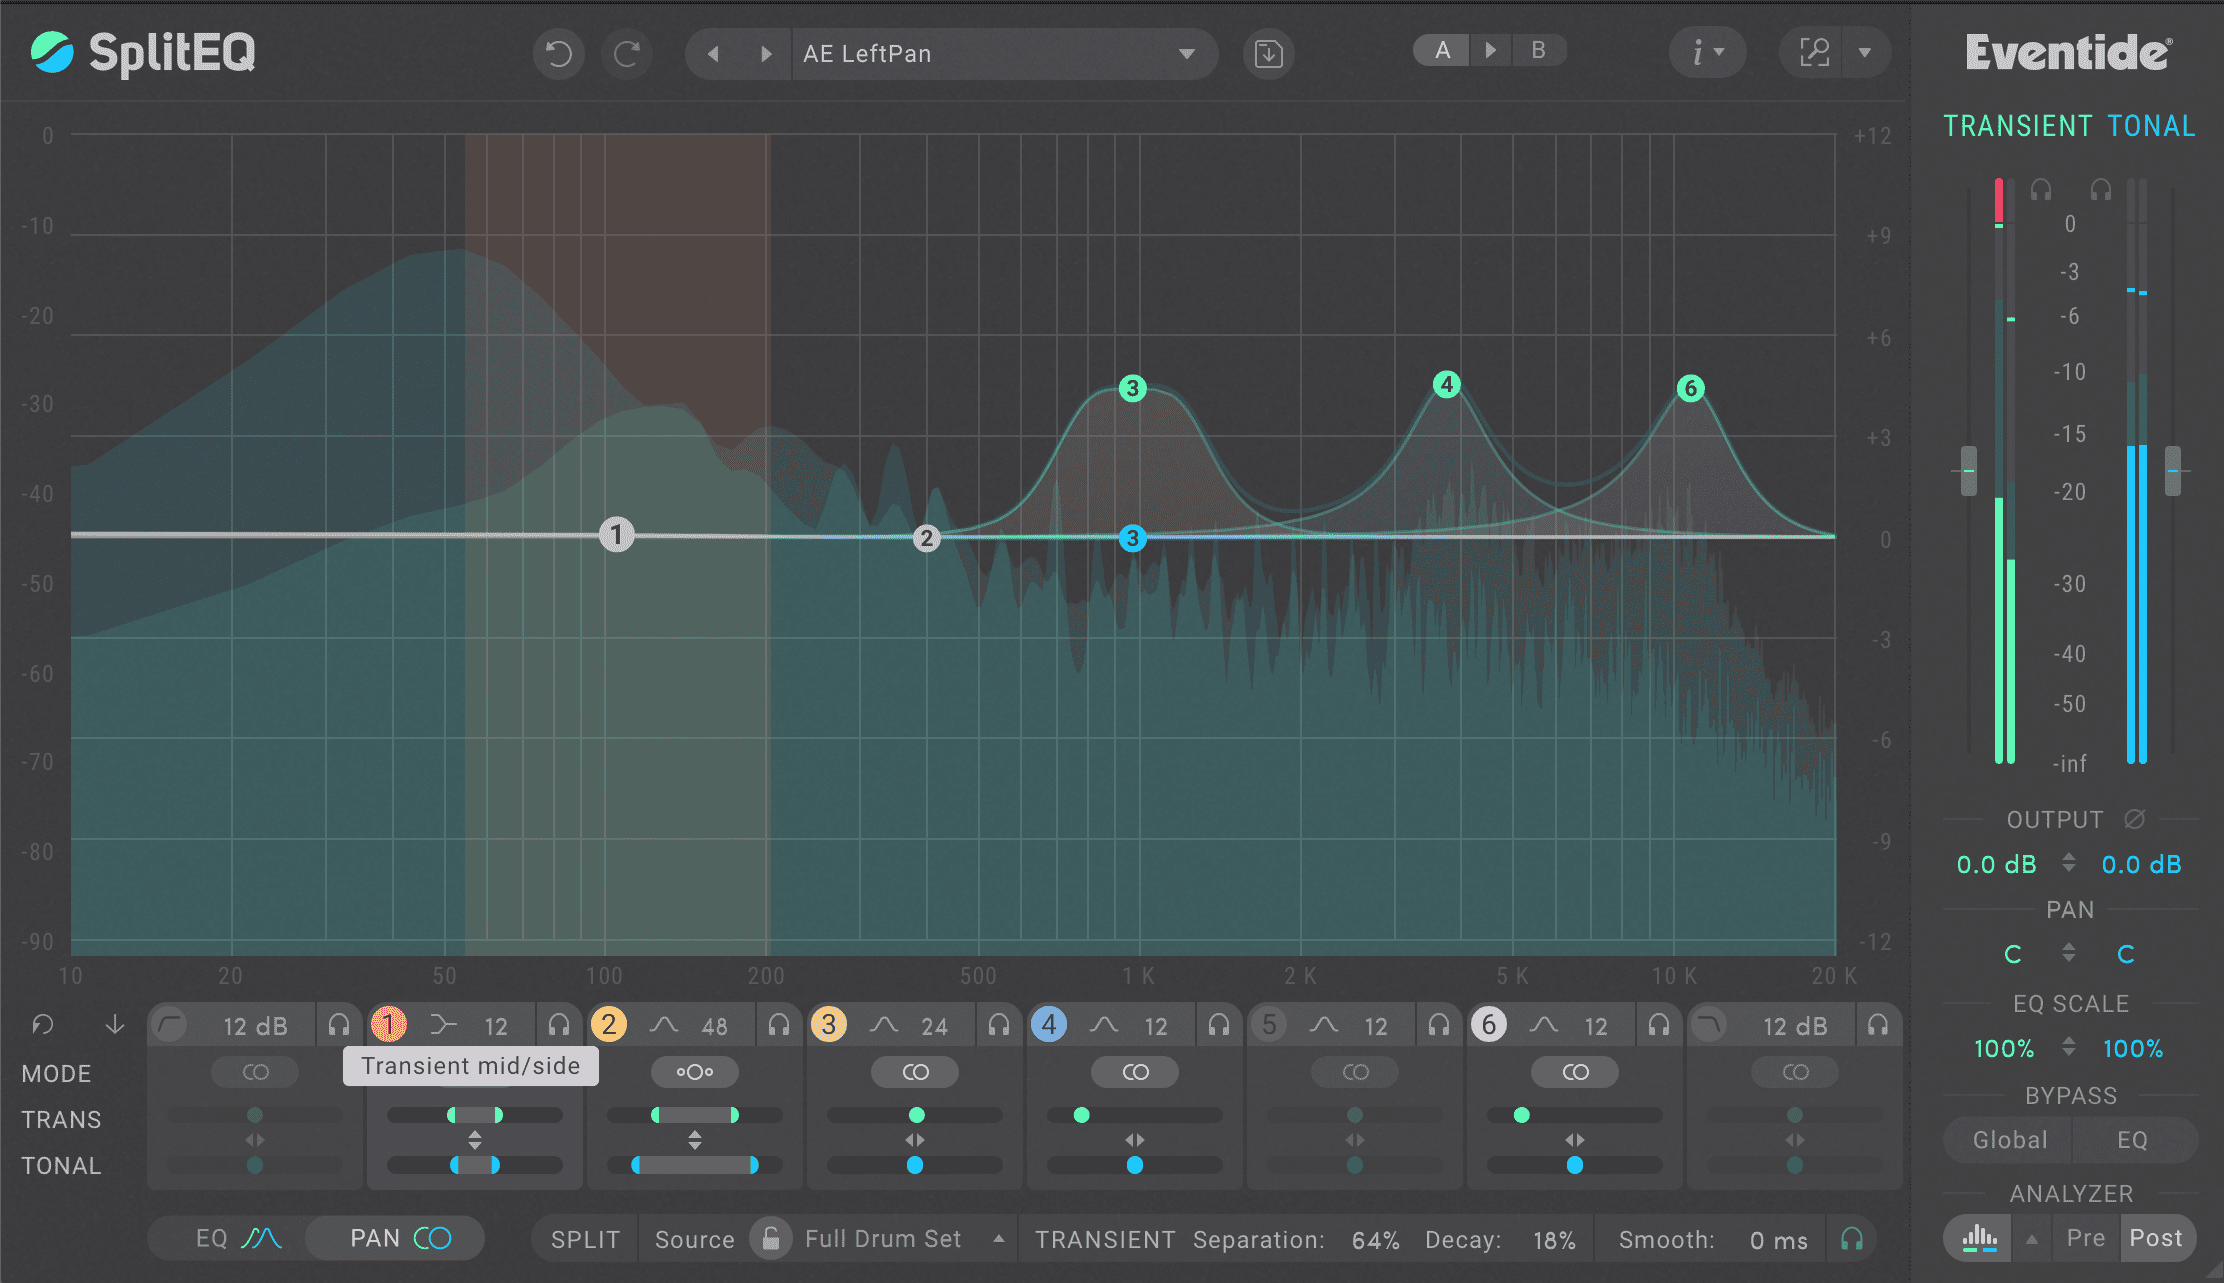Toggle the Source lock icon

coord(771,1239)
